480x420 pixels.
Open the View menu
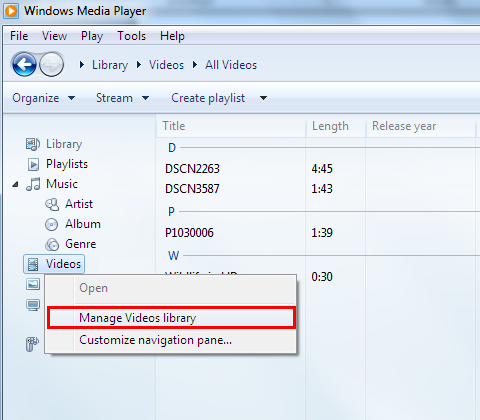click(x=54, y=36)
